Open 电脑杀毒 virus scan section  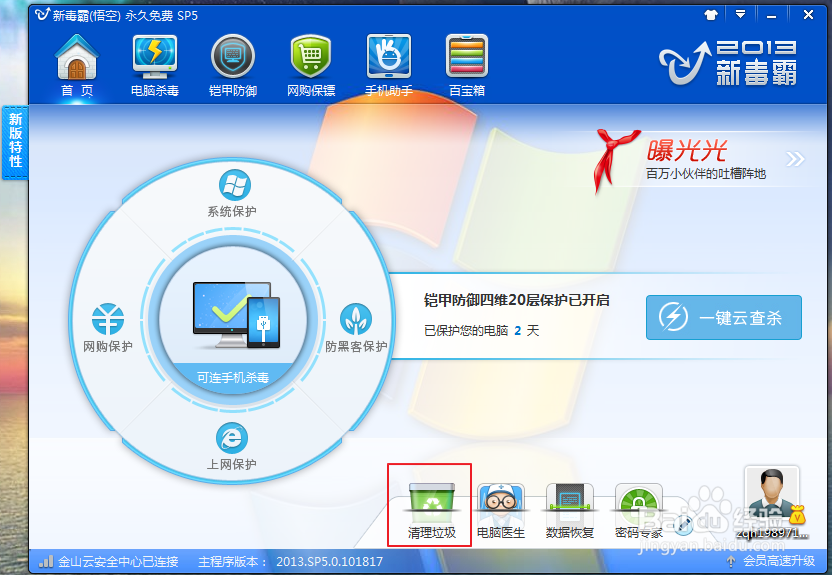coord(155,66)
